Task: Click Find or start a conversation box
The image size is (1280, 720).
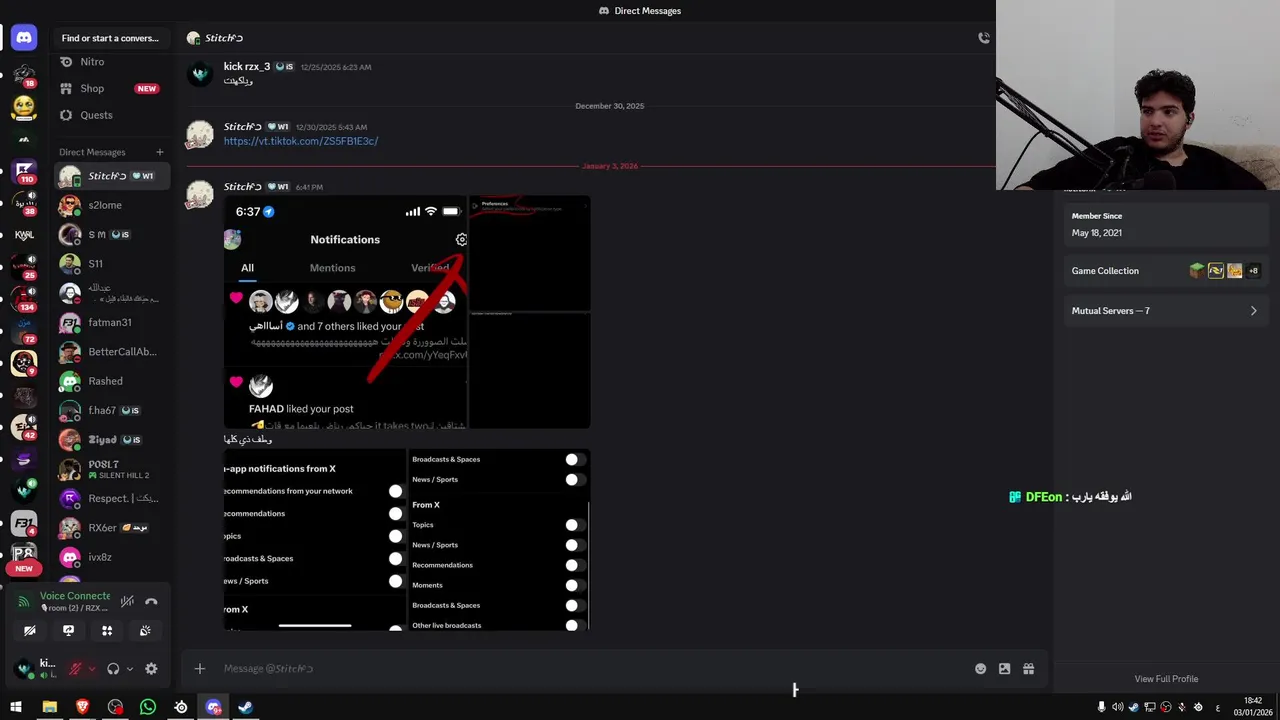Action: [x=110, y=38]
